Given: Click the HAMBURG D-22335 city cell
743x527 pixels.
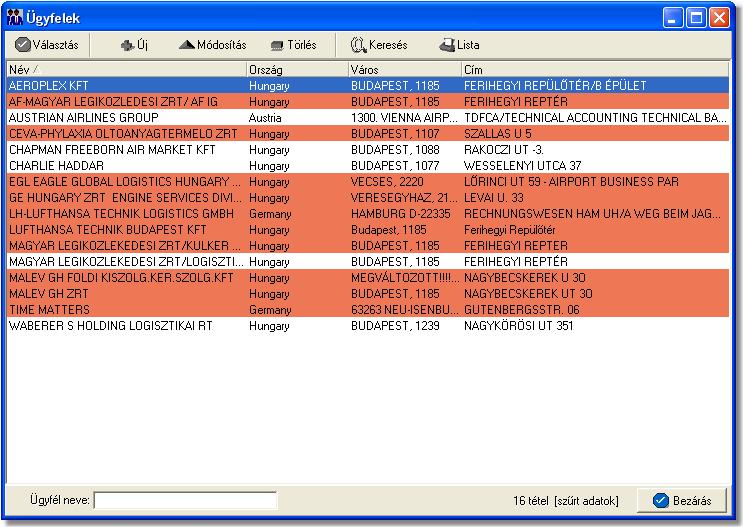Looking at the screenshot, I should coord(400,214).
